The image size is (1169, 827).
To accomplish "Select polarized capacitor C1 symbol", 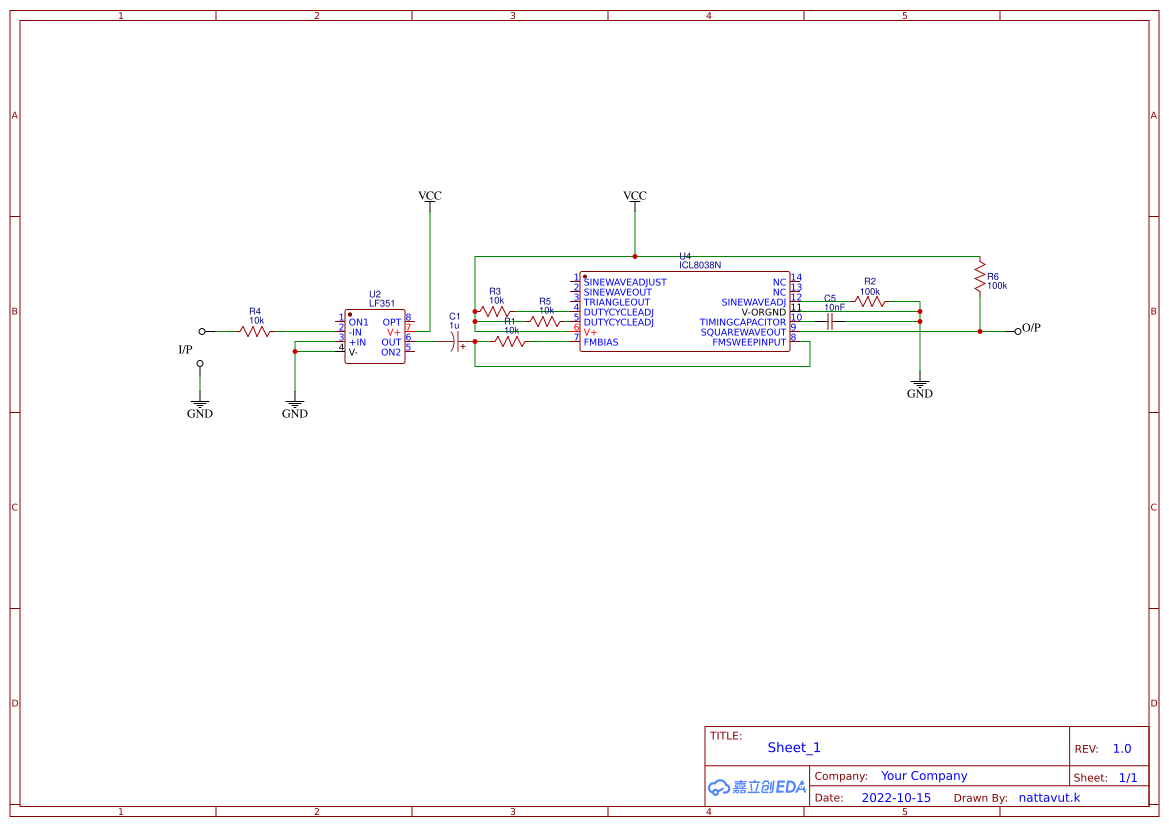I will (456, 342).
